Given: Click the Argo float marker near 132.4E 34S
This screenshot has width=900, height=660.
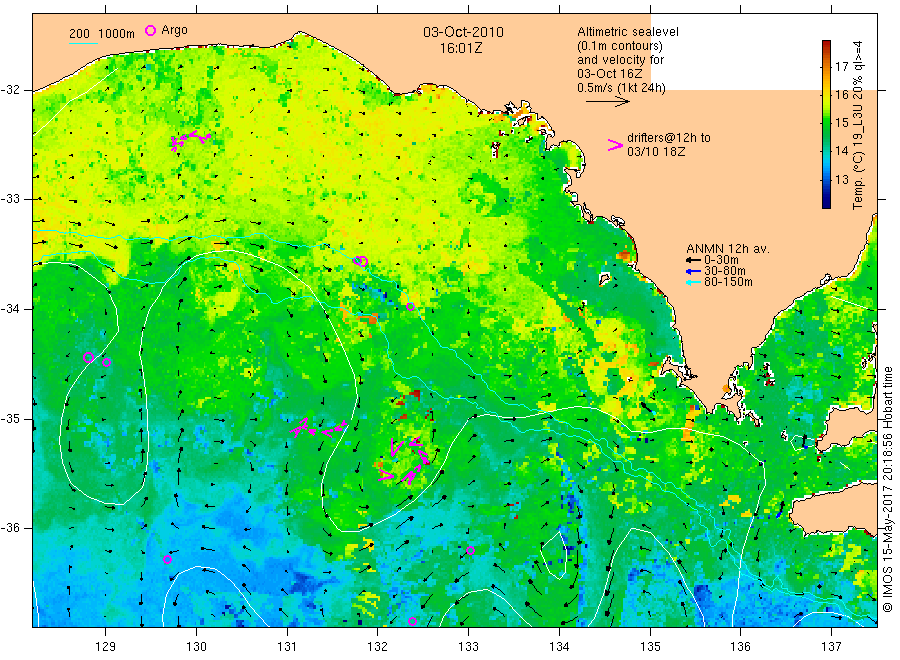Looking at the screenshot, I should click(411, 306).
